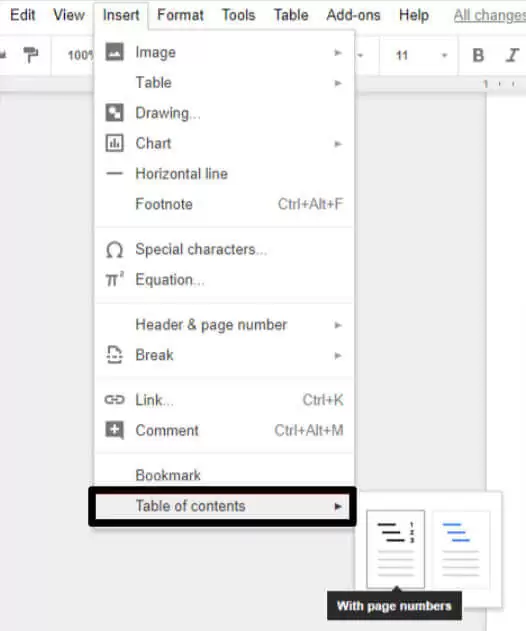The height and width of the screenshot is (631, 526).
Task: Toggle Bold formatting
Action: (x=478, y=55)
